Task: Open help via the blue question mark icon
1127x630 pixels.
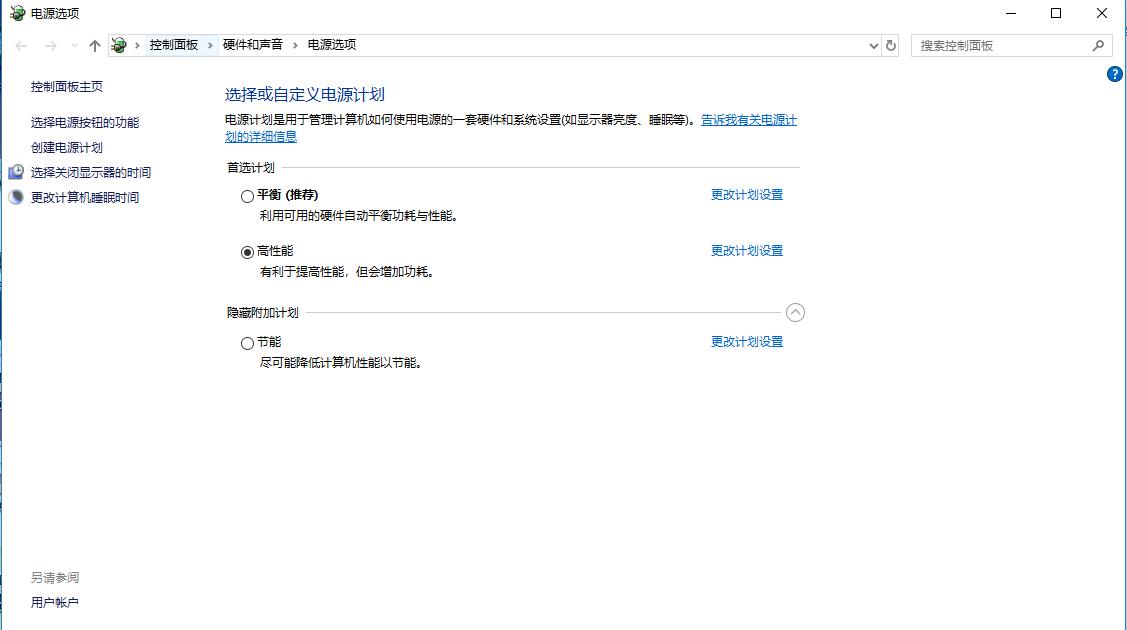Action: (1115, 73)
